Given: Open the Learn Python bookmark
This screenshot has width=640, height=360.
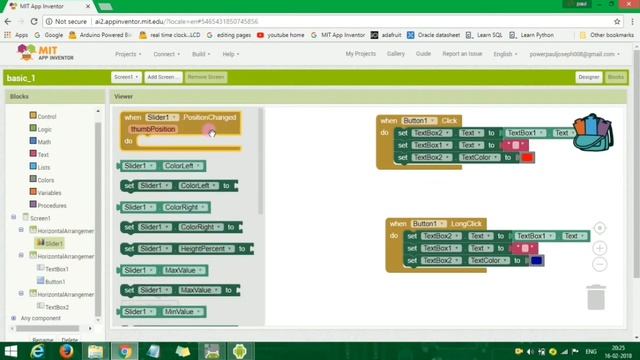Looking at the screenshot, I should tap(531, 35).
